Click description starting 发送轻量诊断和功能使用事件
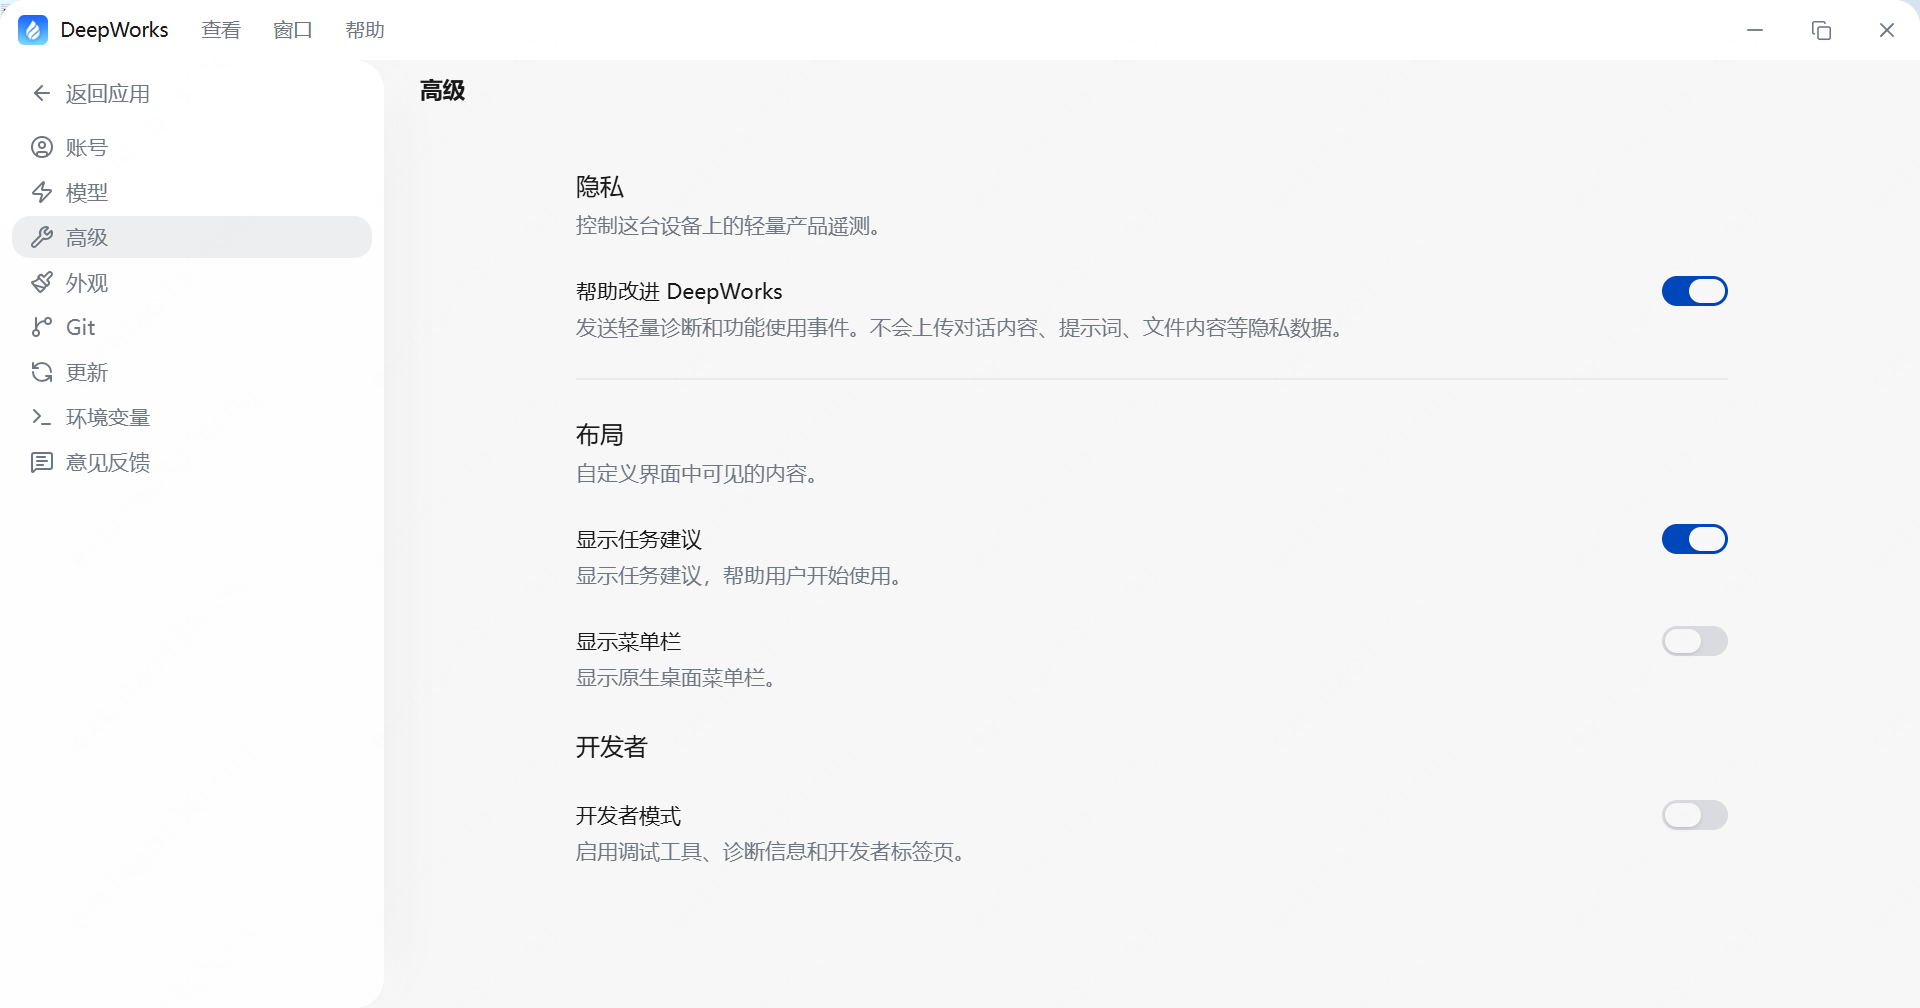The height and width of the screenshot is (1008, 1920). click(x=959, y=328)
